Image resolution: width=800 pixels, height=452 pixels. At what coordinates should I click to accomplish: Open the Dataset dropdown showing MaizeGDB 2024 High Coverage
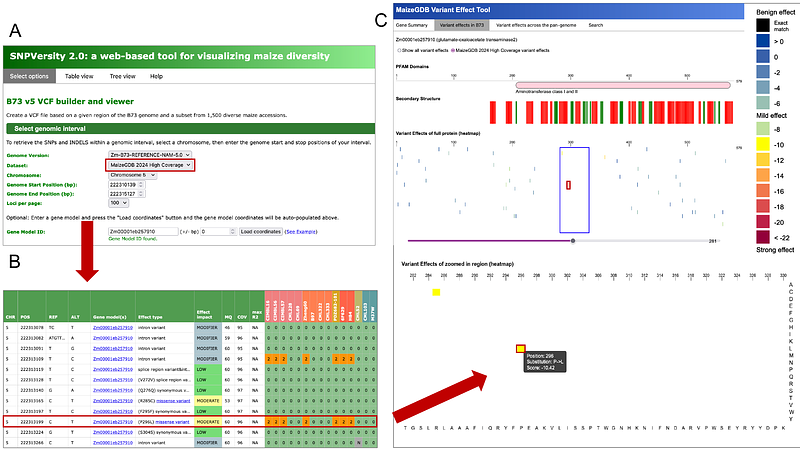pos(150,165)
